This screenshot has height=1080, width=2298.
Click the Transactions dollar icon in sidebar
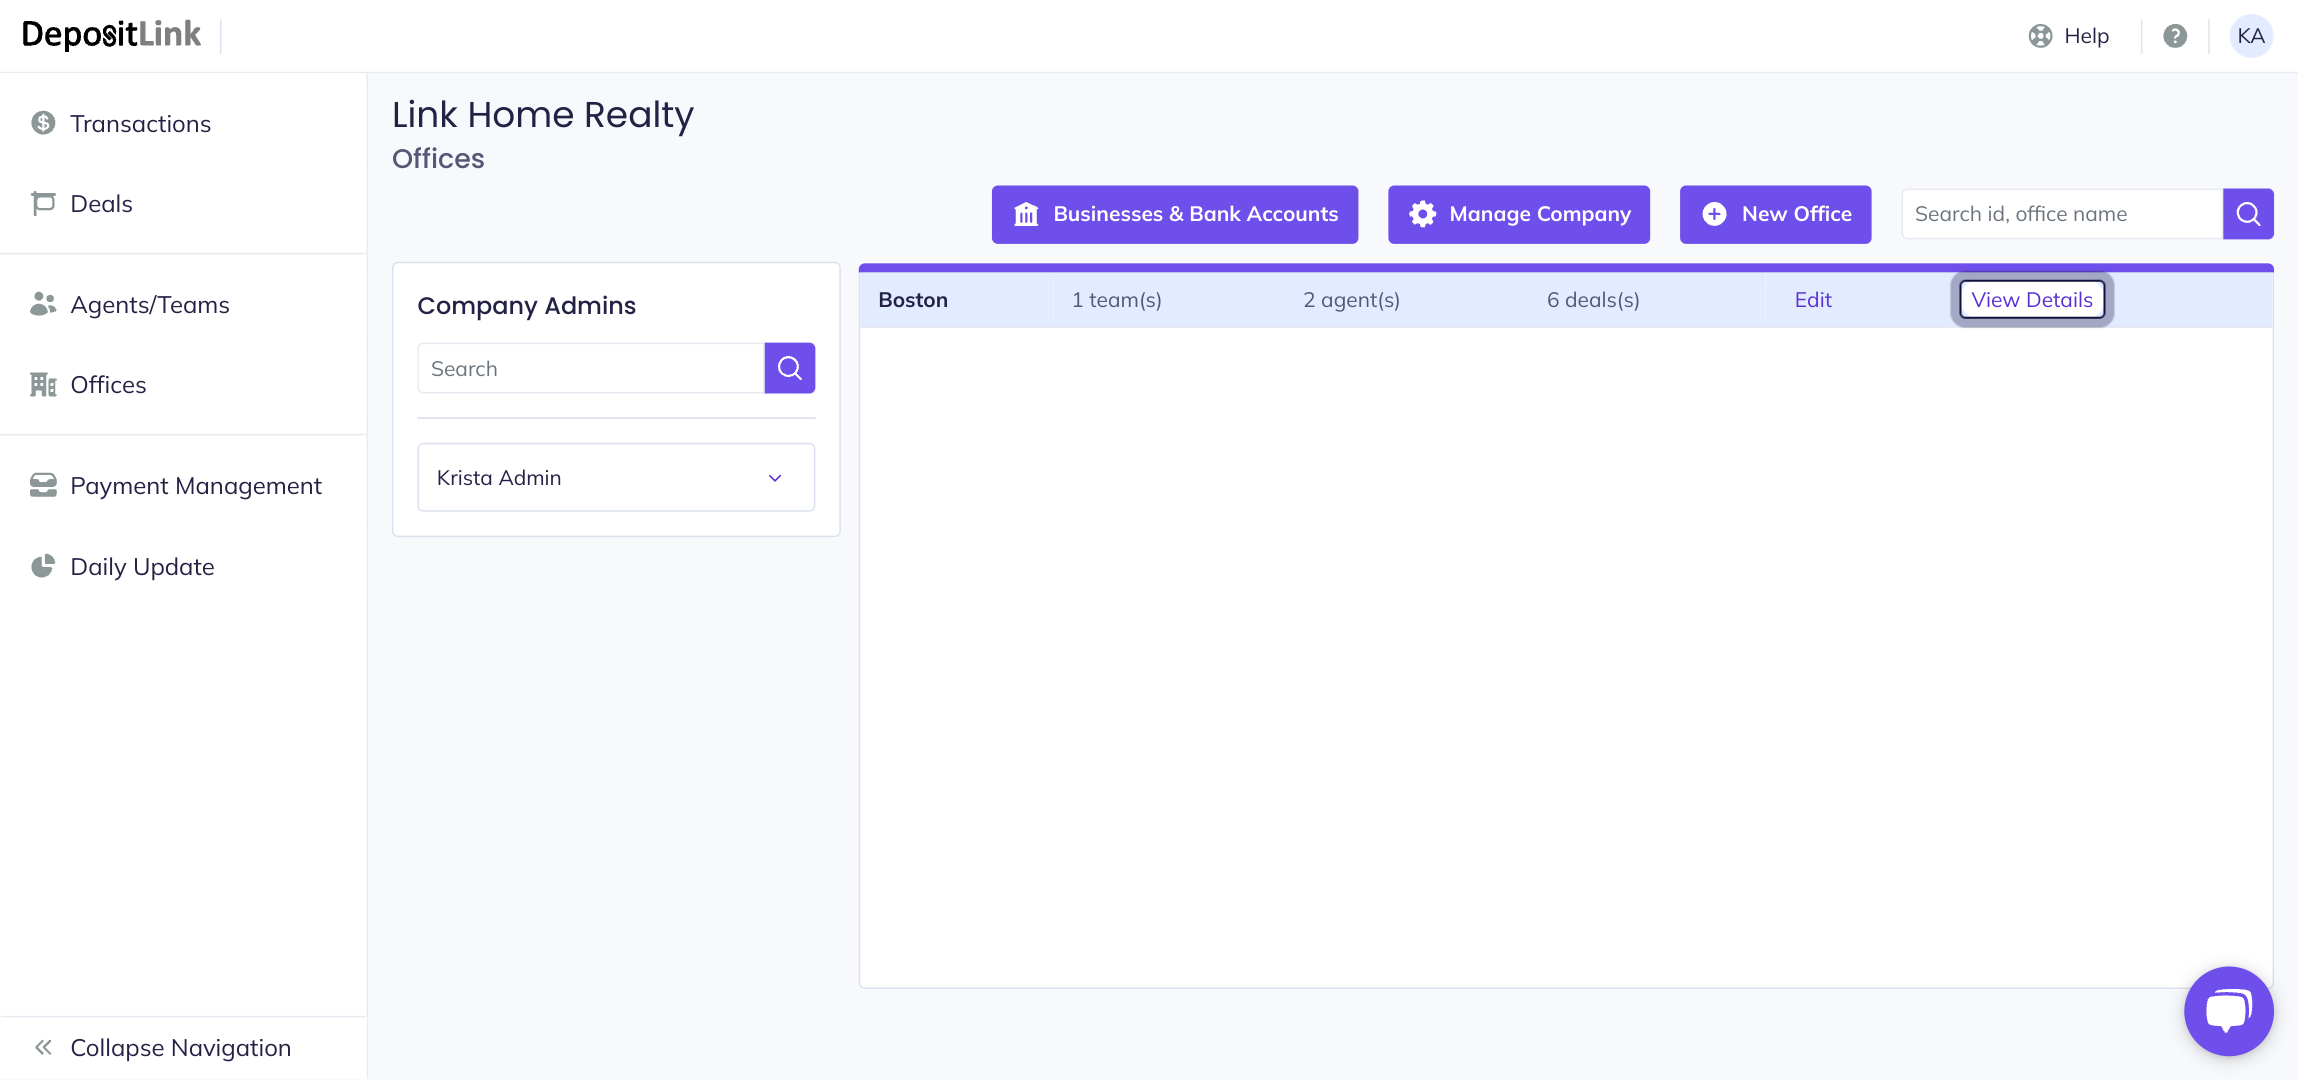(43, 123)
